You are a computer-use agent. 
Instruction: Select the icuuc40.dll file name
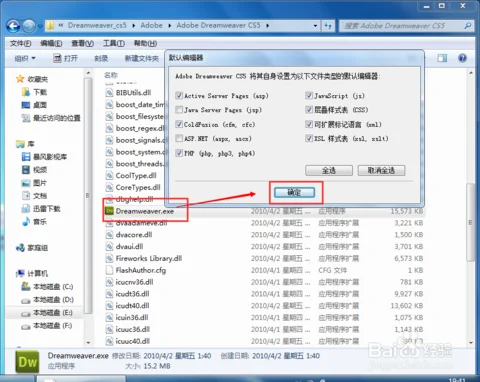[133, 341]
